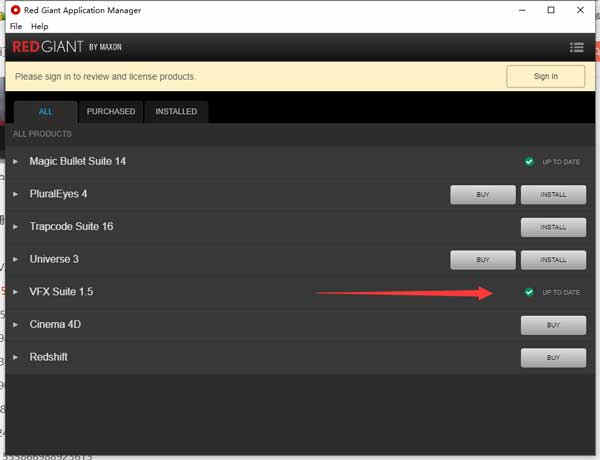Buy PluralEyes 4
Image resolution: width=600 pixels, height=460 pixels.
click(x=483, y=195)
